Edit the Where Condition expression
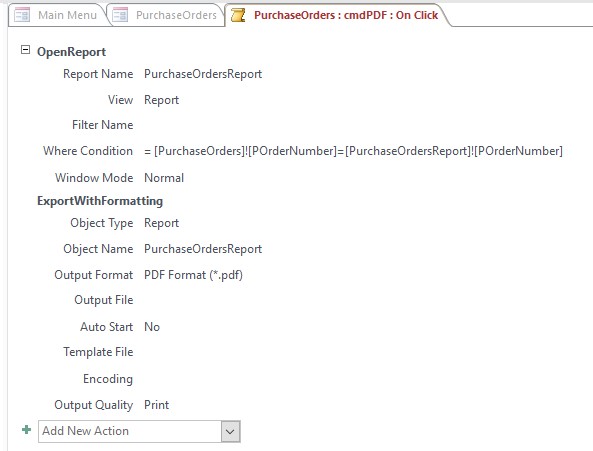593x451 pixels. pyautogui.click(x=353, y=151)
